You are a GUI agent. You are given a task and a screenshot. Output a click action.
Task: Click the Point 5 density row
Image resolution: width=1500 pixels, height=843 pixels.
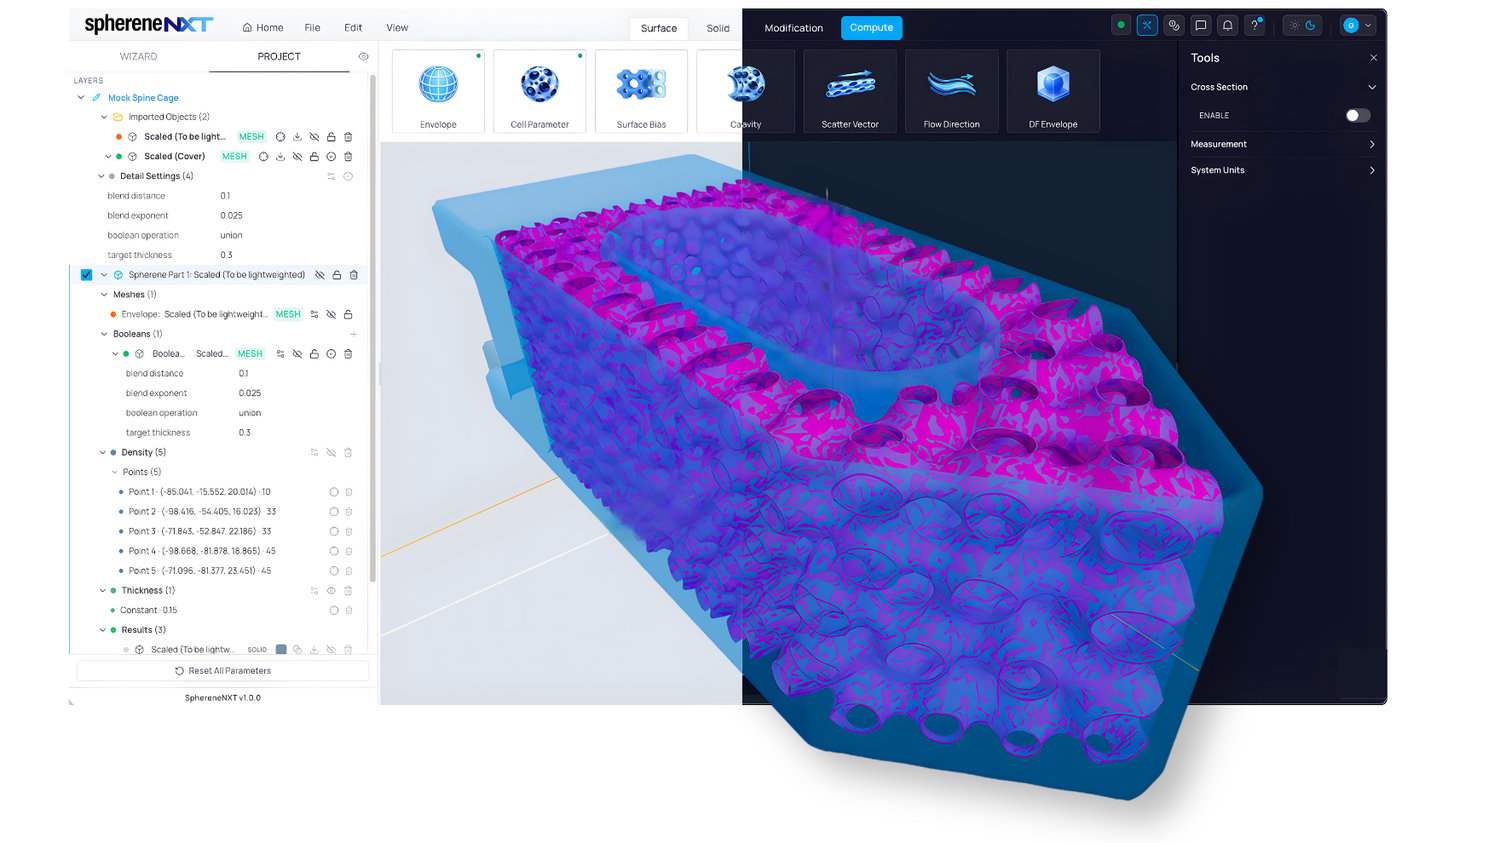point(200,571)
